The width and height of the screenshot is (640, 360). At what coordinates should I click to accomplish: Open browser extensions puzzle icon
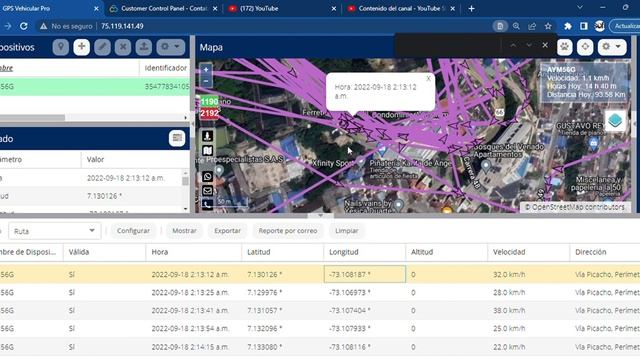pyautogui.click(x=568, y=26)
